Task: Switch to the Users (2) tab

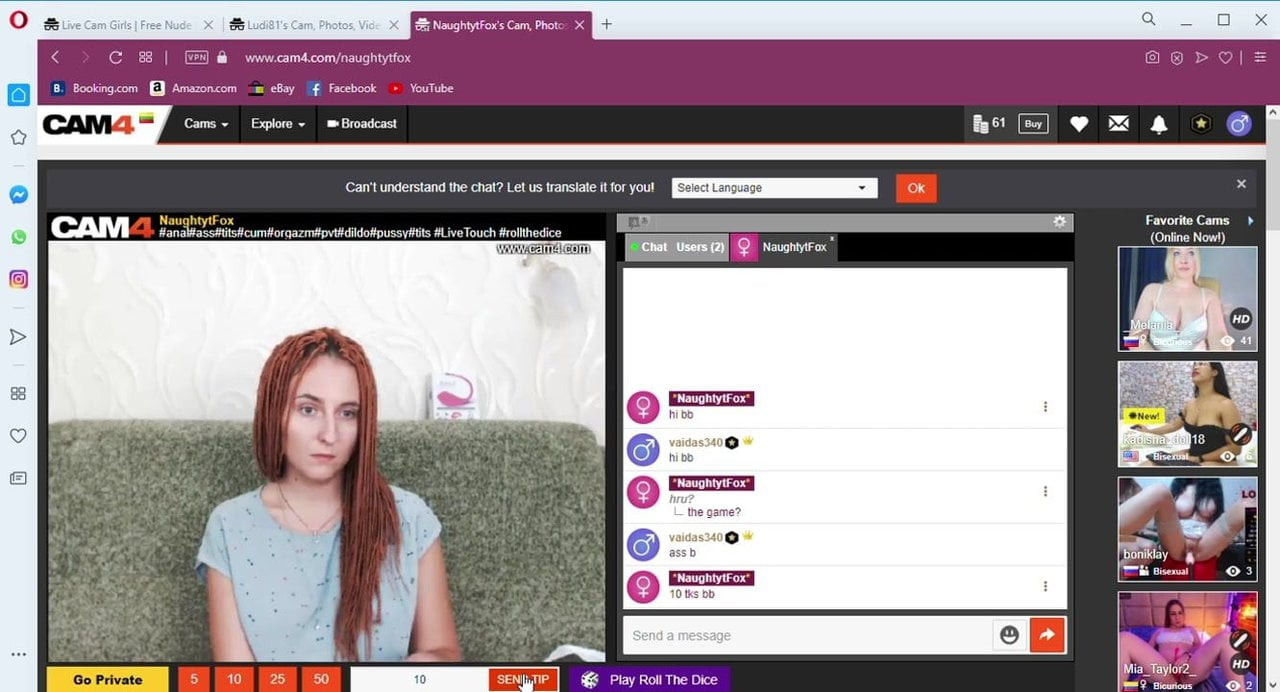Action: pos(700,247)
